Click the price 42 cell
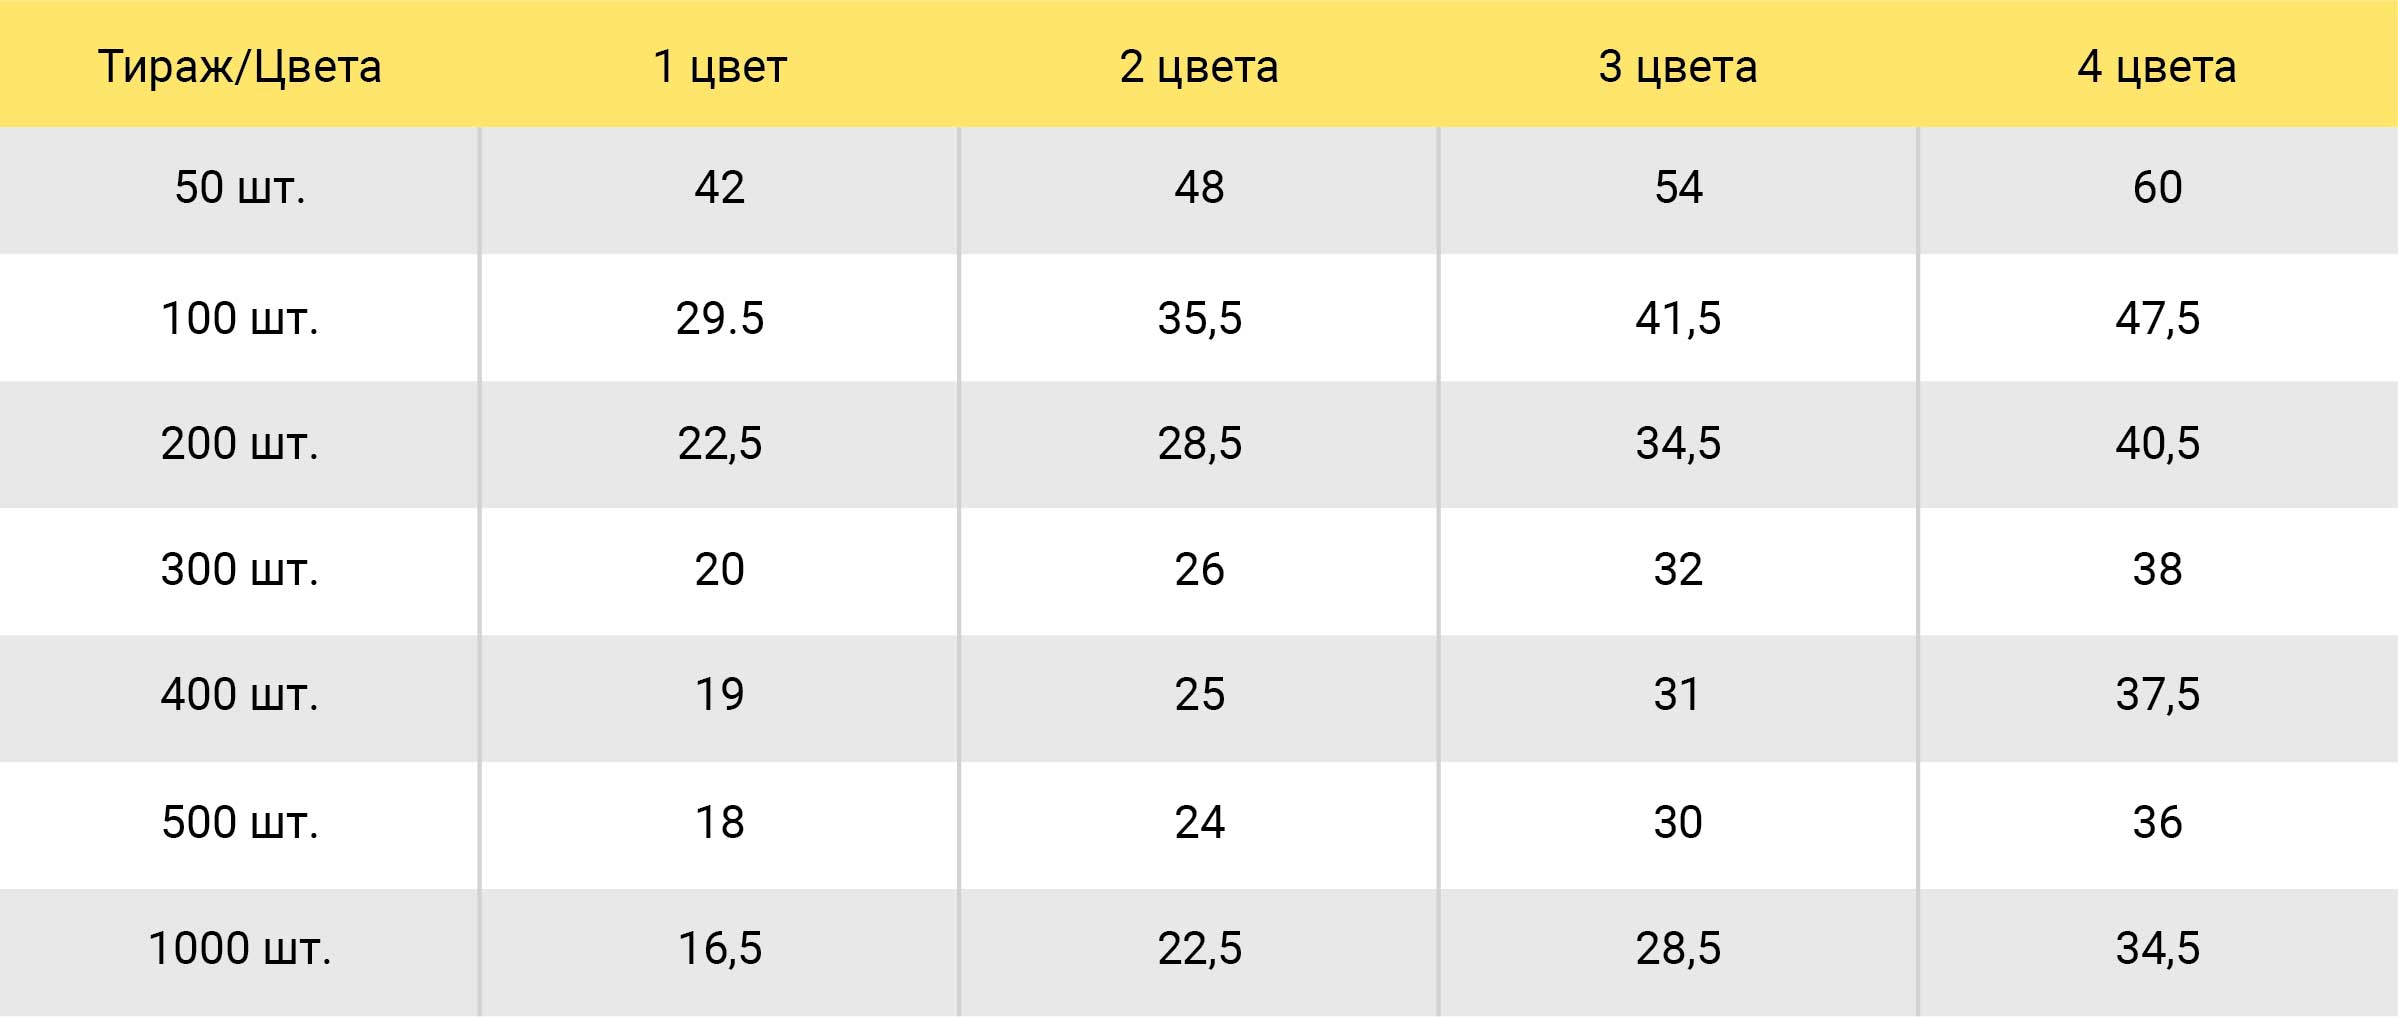This screenshot has height=1017, width=2398. [720, 187]
